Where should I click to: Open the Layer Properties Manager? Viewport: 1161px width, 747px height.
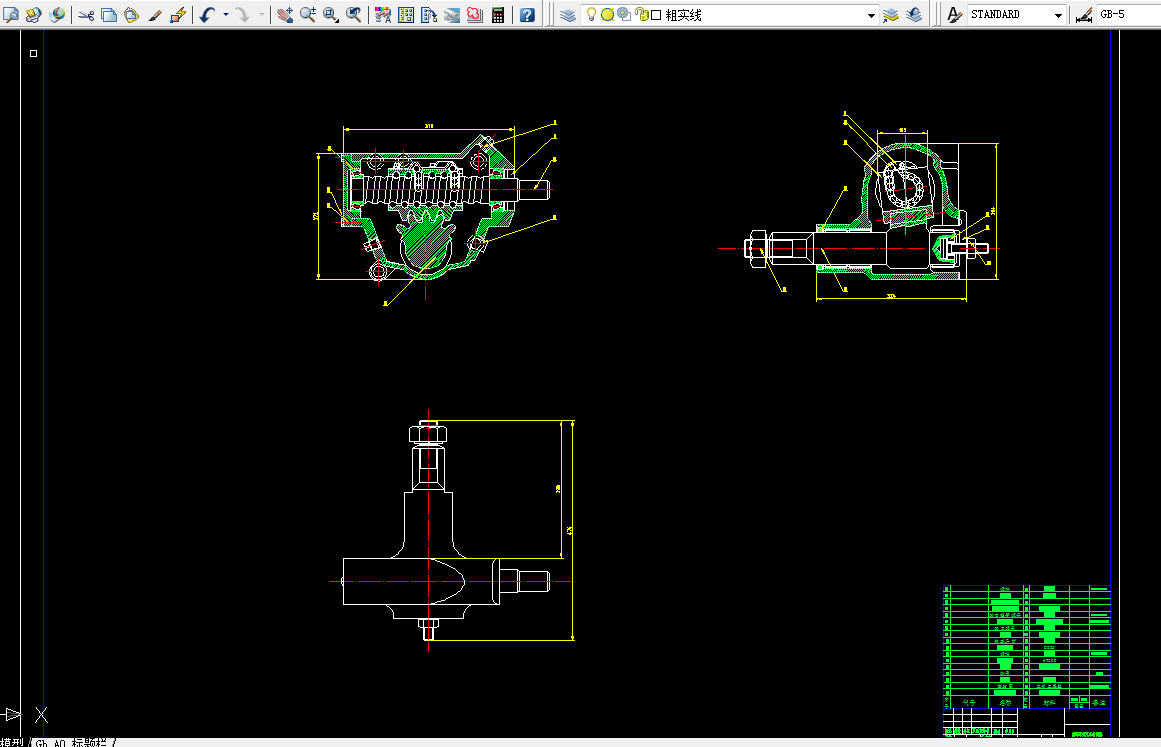point(568,15)
